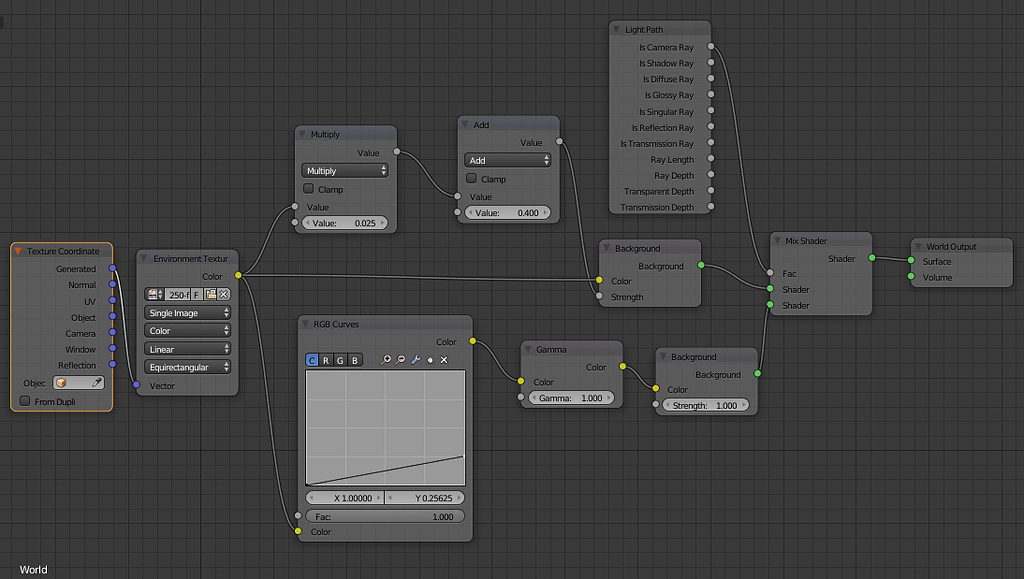Zoom out on the RGB curve view
The height and width of the screenshot is (579, 1024).
[400, 360]
